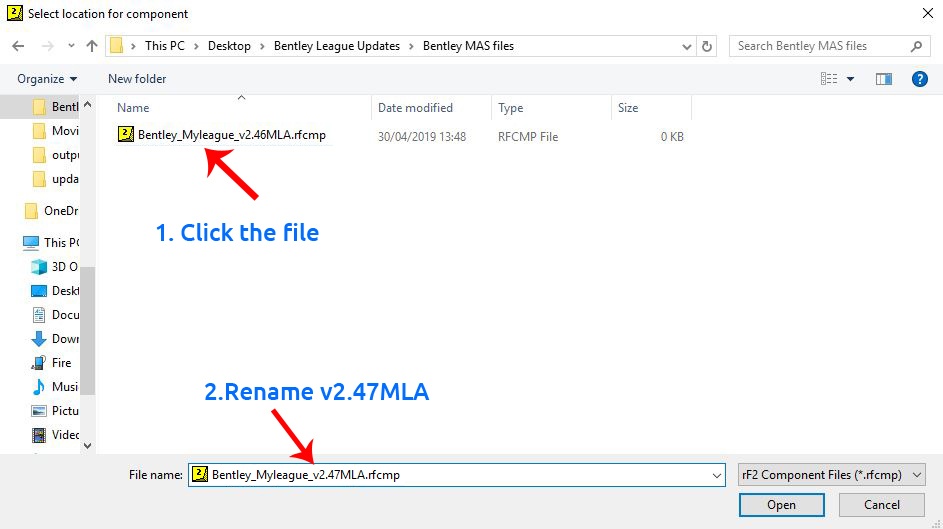Click the search magnifier icon
Screen dimensions: 943x529
click(916, 46)
